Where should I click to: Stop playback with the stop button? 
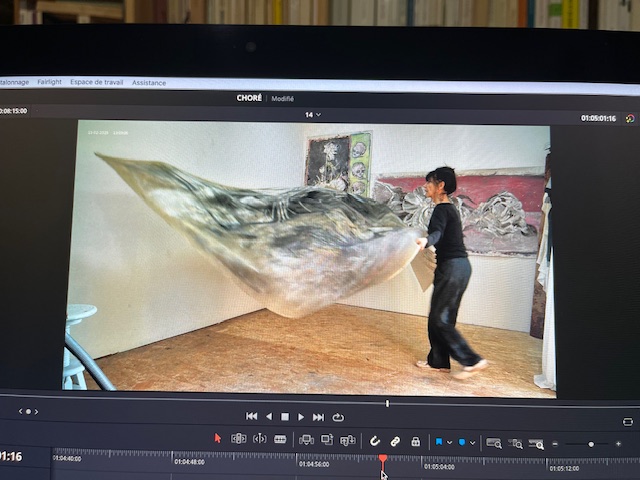click(285, 417)
